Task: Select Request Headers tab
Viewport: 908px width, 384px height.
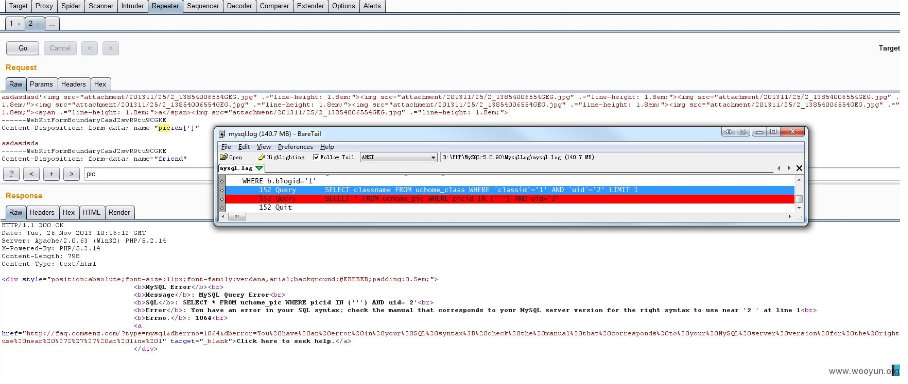Action: coord(74,84)
